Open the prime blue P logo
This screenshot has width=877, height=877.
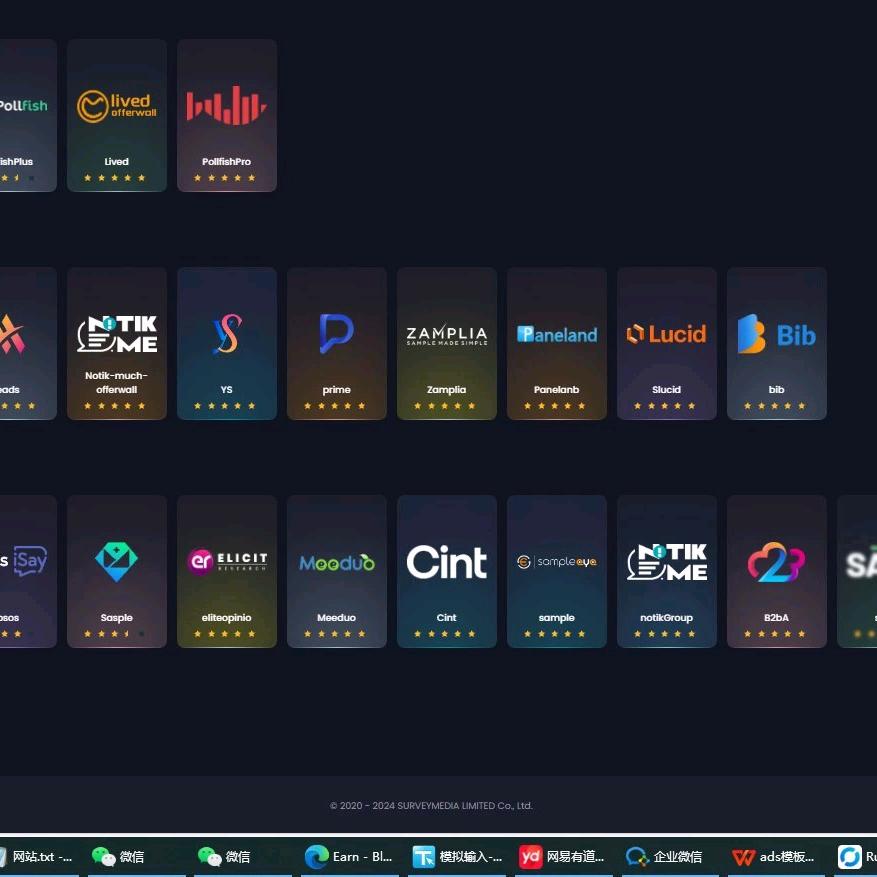click(337, 334)
